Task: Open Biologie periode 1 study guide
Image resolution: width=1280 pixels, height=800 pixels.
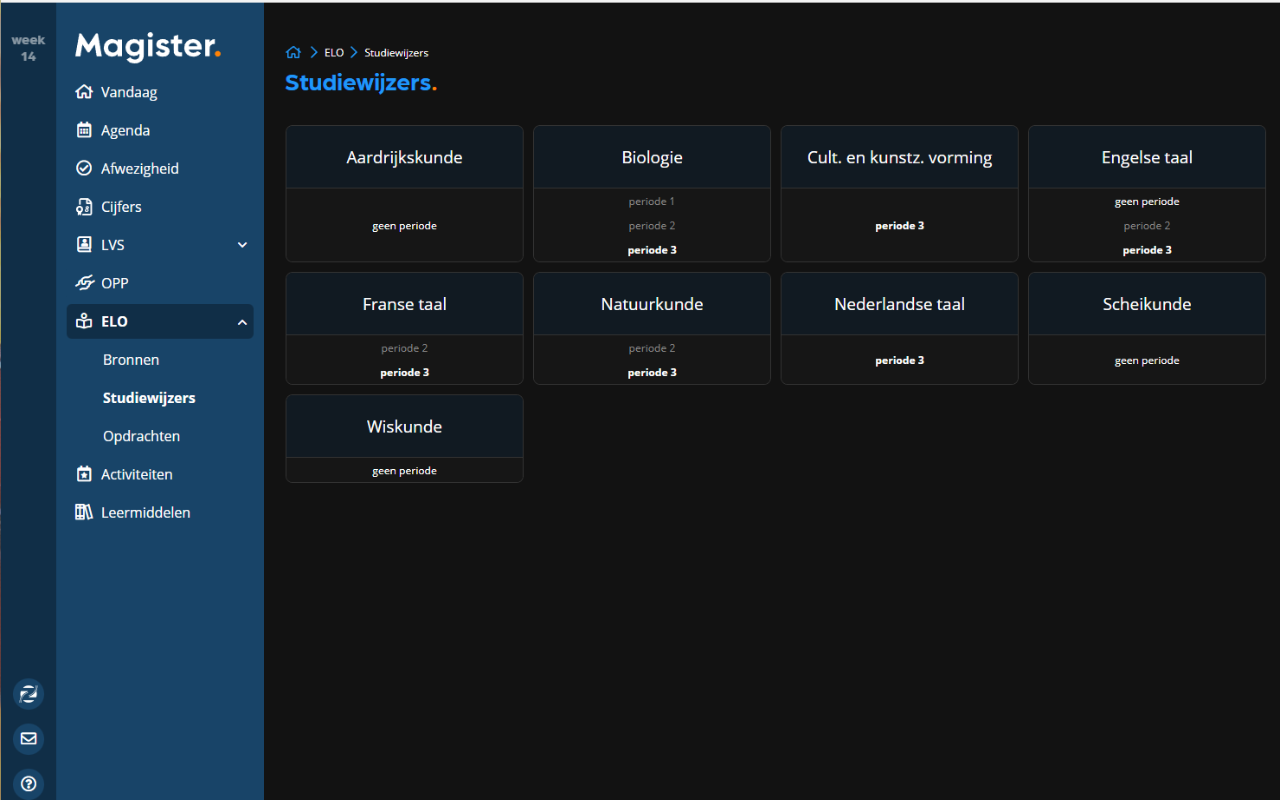Action: pos(652,202)
